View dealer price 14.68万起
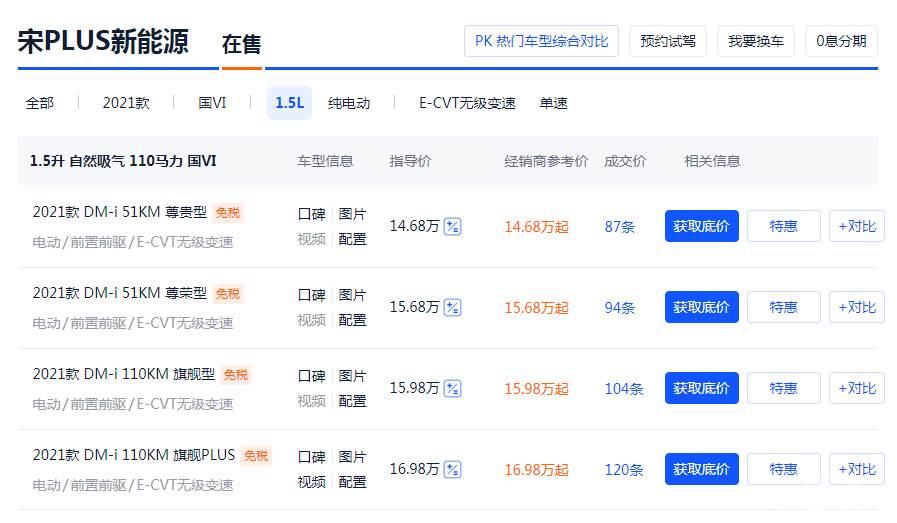897x523 pixels. click(536, 227)
